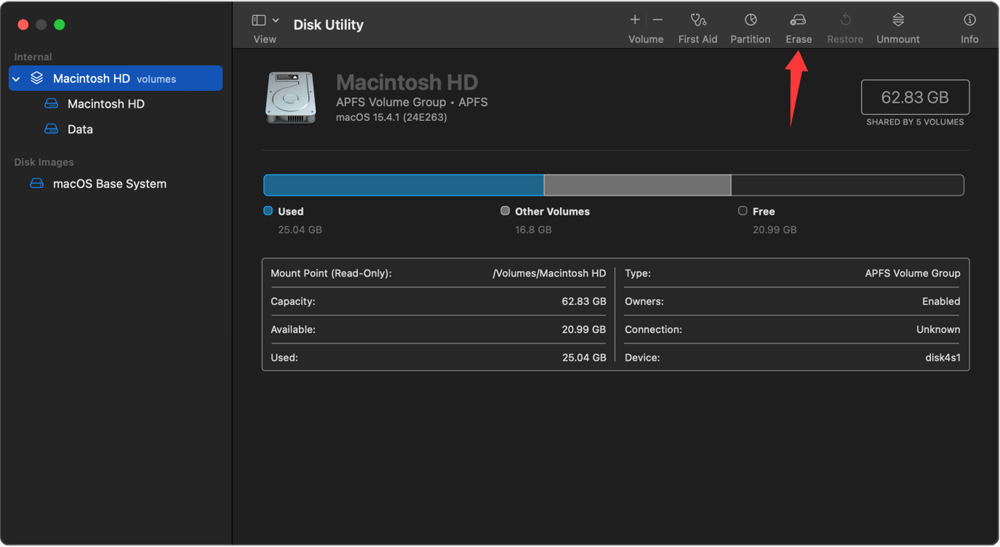Open the Partition pie-chart icon
Image resolution: width=1000 pixels, height=547 pixels.
pyautogui.click(x=751, y=20)
